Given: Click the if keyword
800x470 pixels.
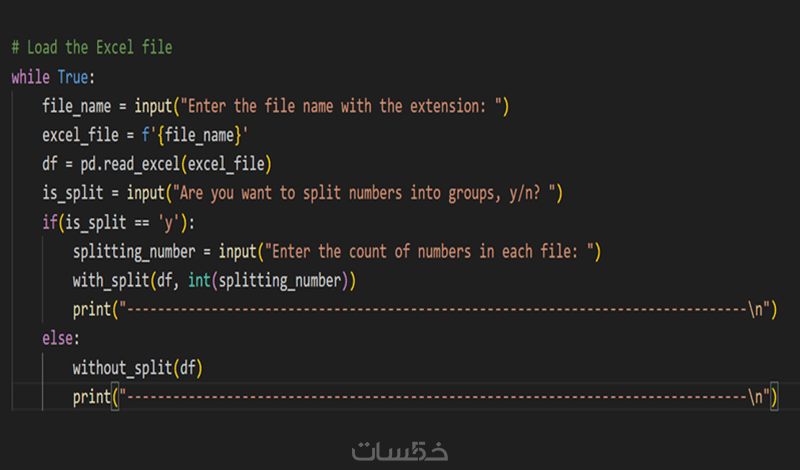Looking at the screenshot, I should [50, 222].
